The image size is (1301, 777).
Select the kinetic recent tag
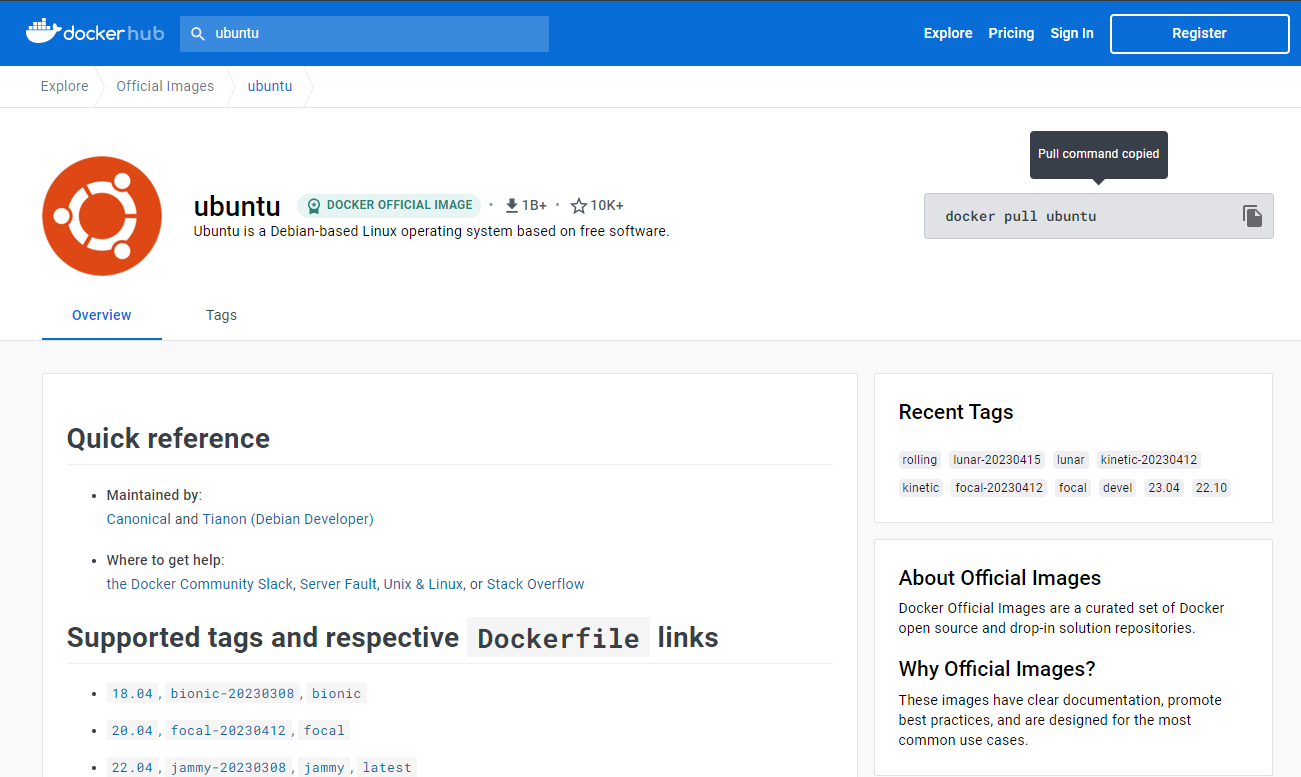[x=921, y=488]
